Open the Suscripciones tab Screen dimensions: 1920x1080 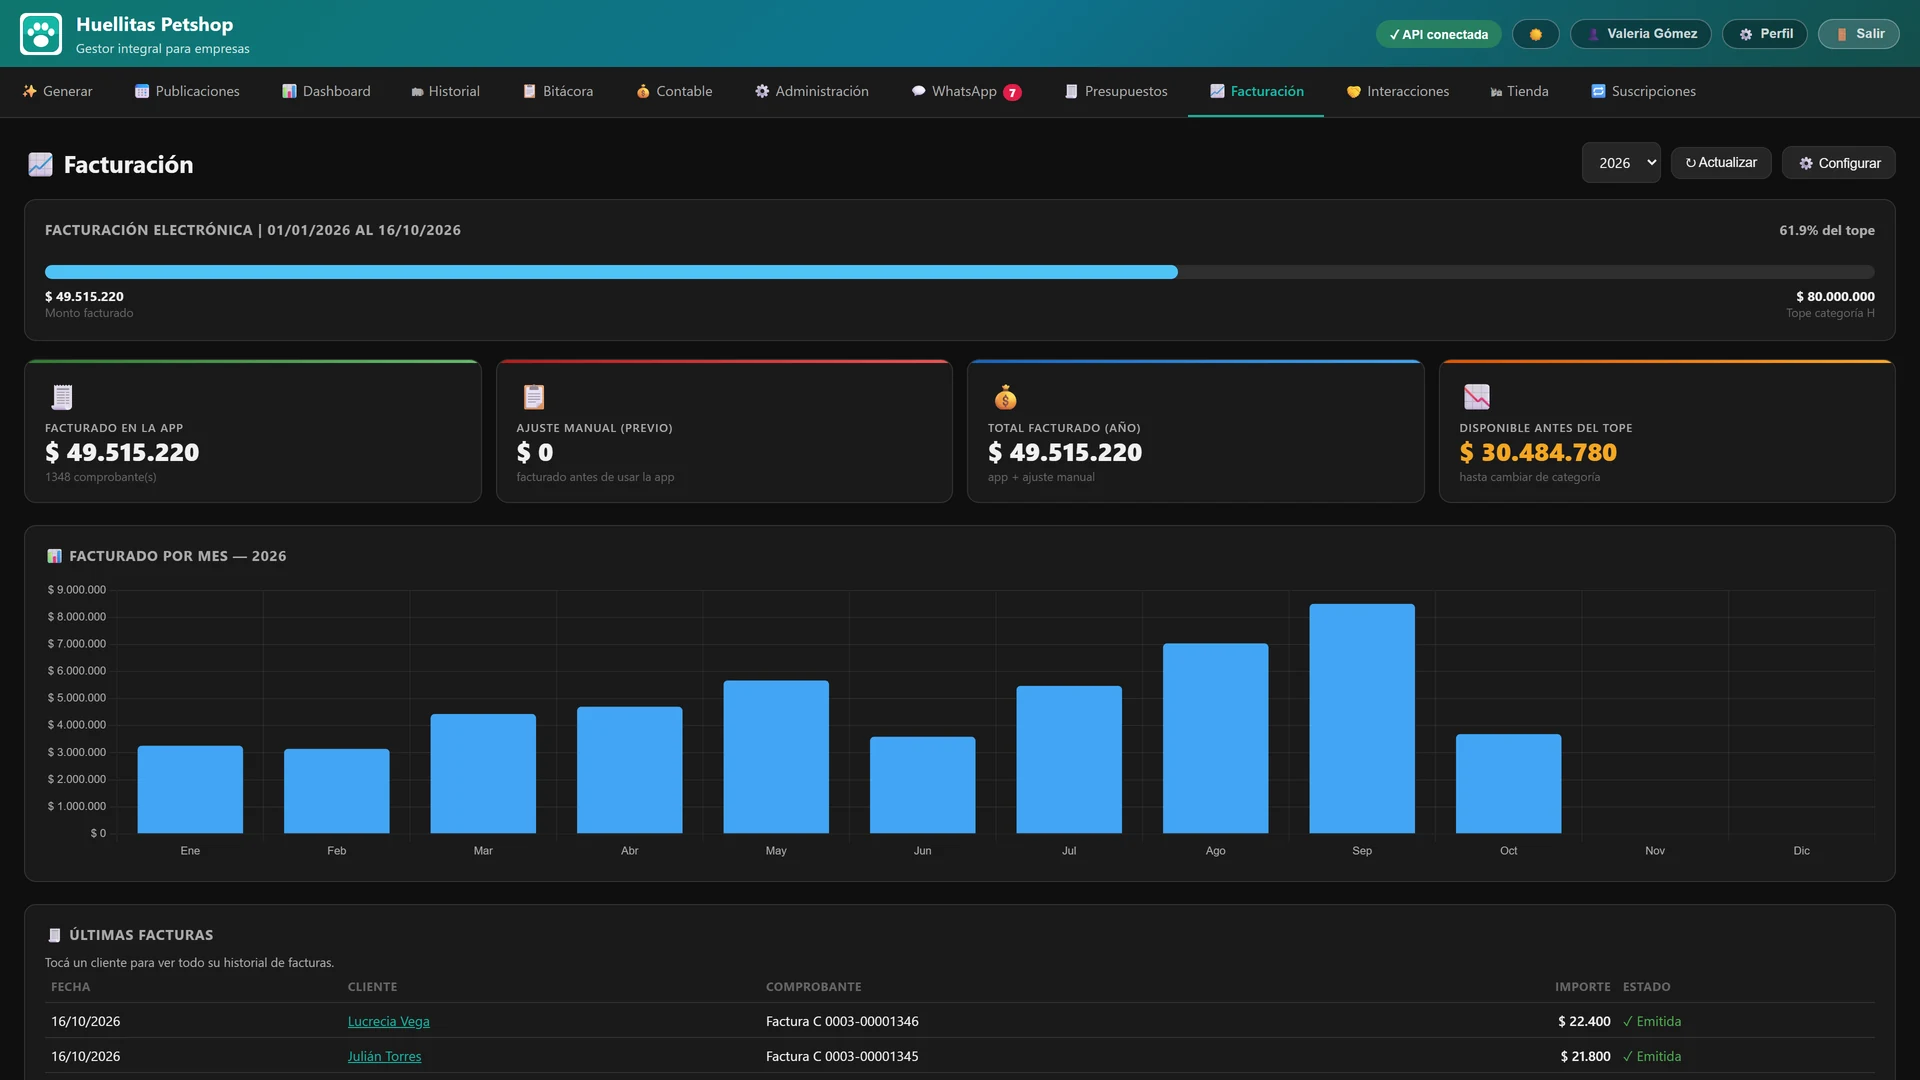(x=1643, y=91)
